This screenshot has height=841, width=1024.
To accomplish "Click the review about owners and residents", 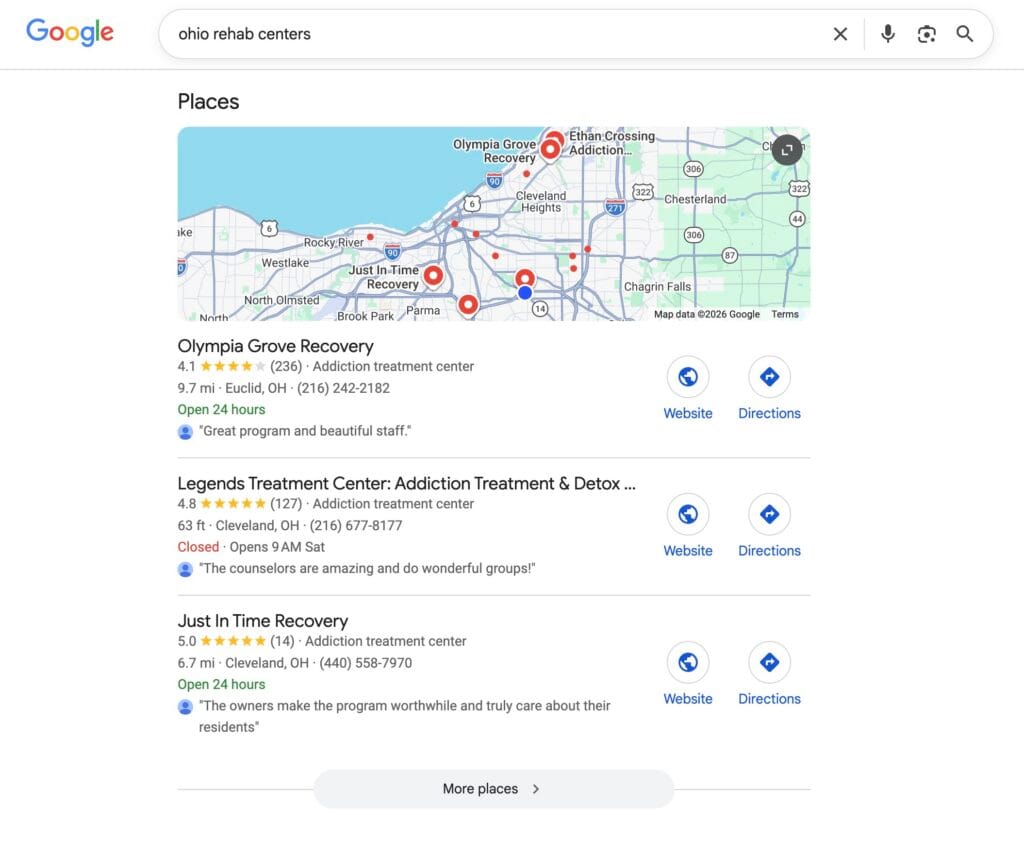I will click(x=405, y=716).
